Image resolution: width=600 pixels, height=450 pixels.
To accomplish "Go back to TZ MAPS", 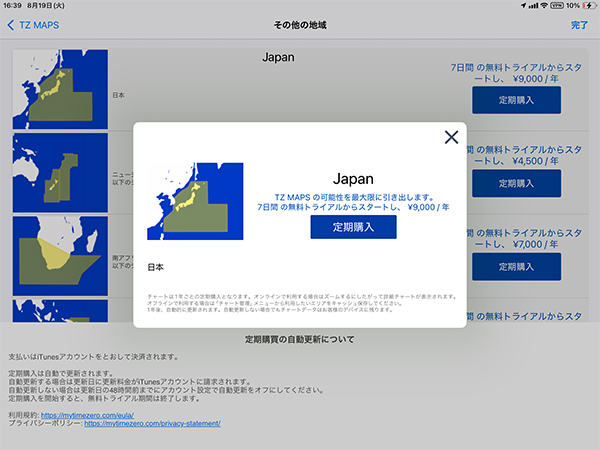I will (x=33, y=25).
